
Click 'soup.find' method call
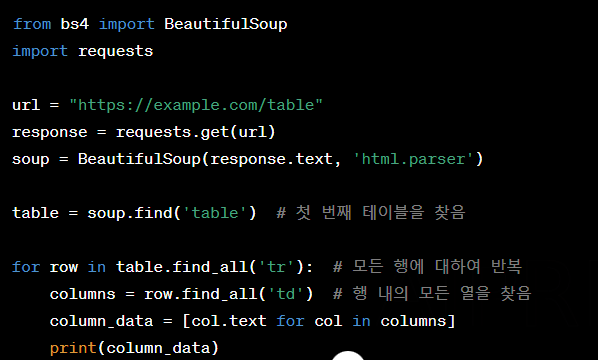[130, 213]
